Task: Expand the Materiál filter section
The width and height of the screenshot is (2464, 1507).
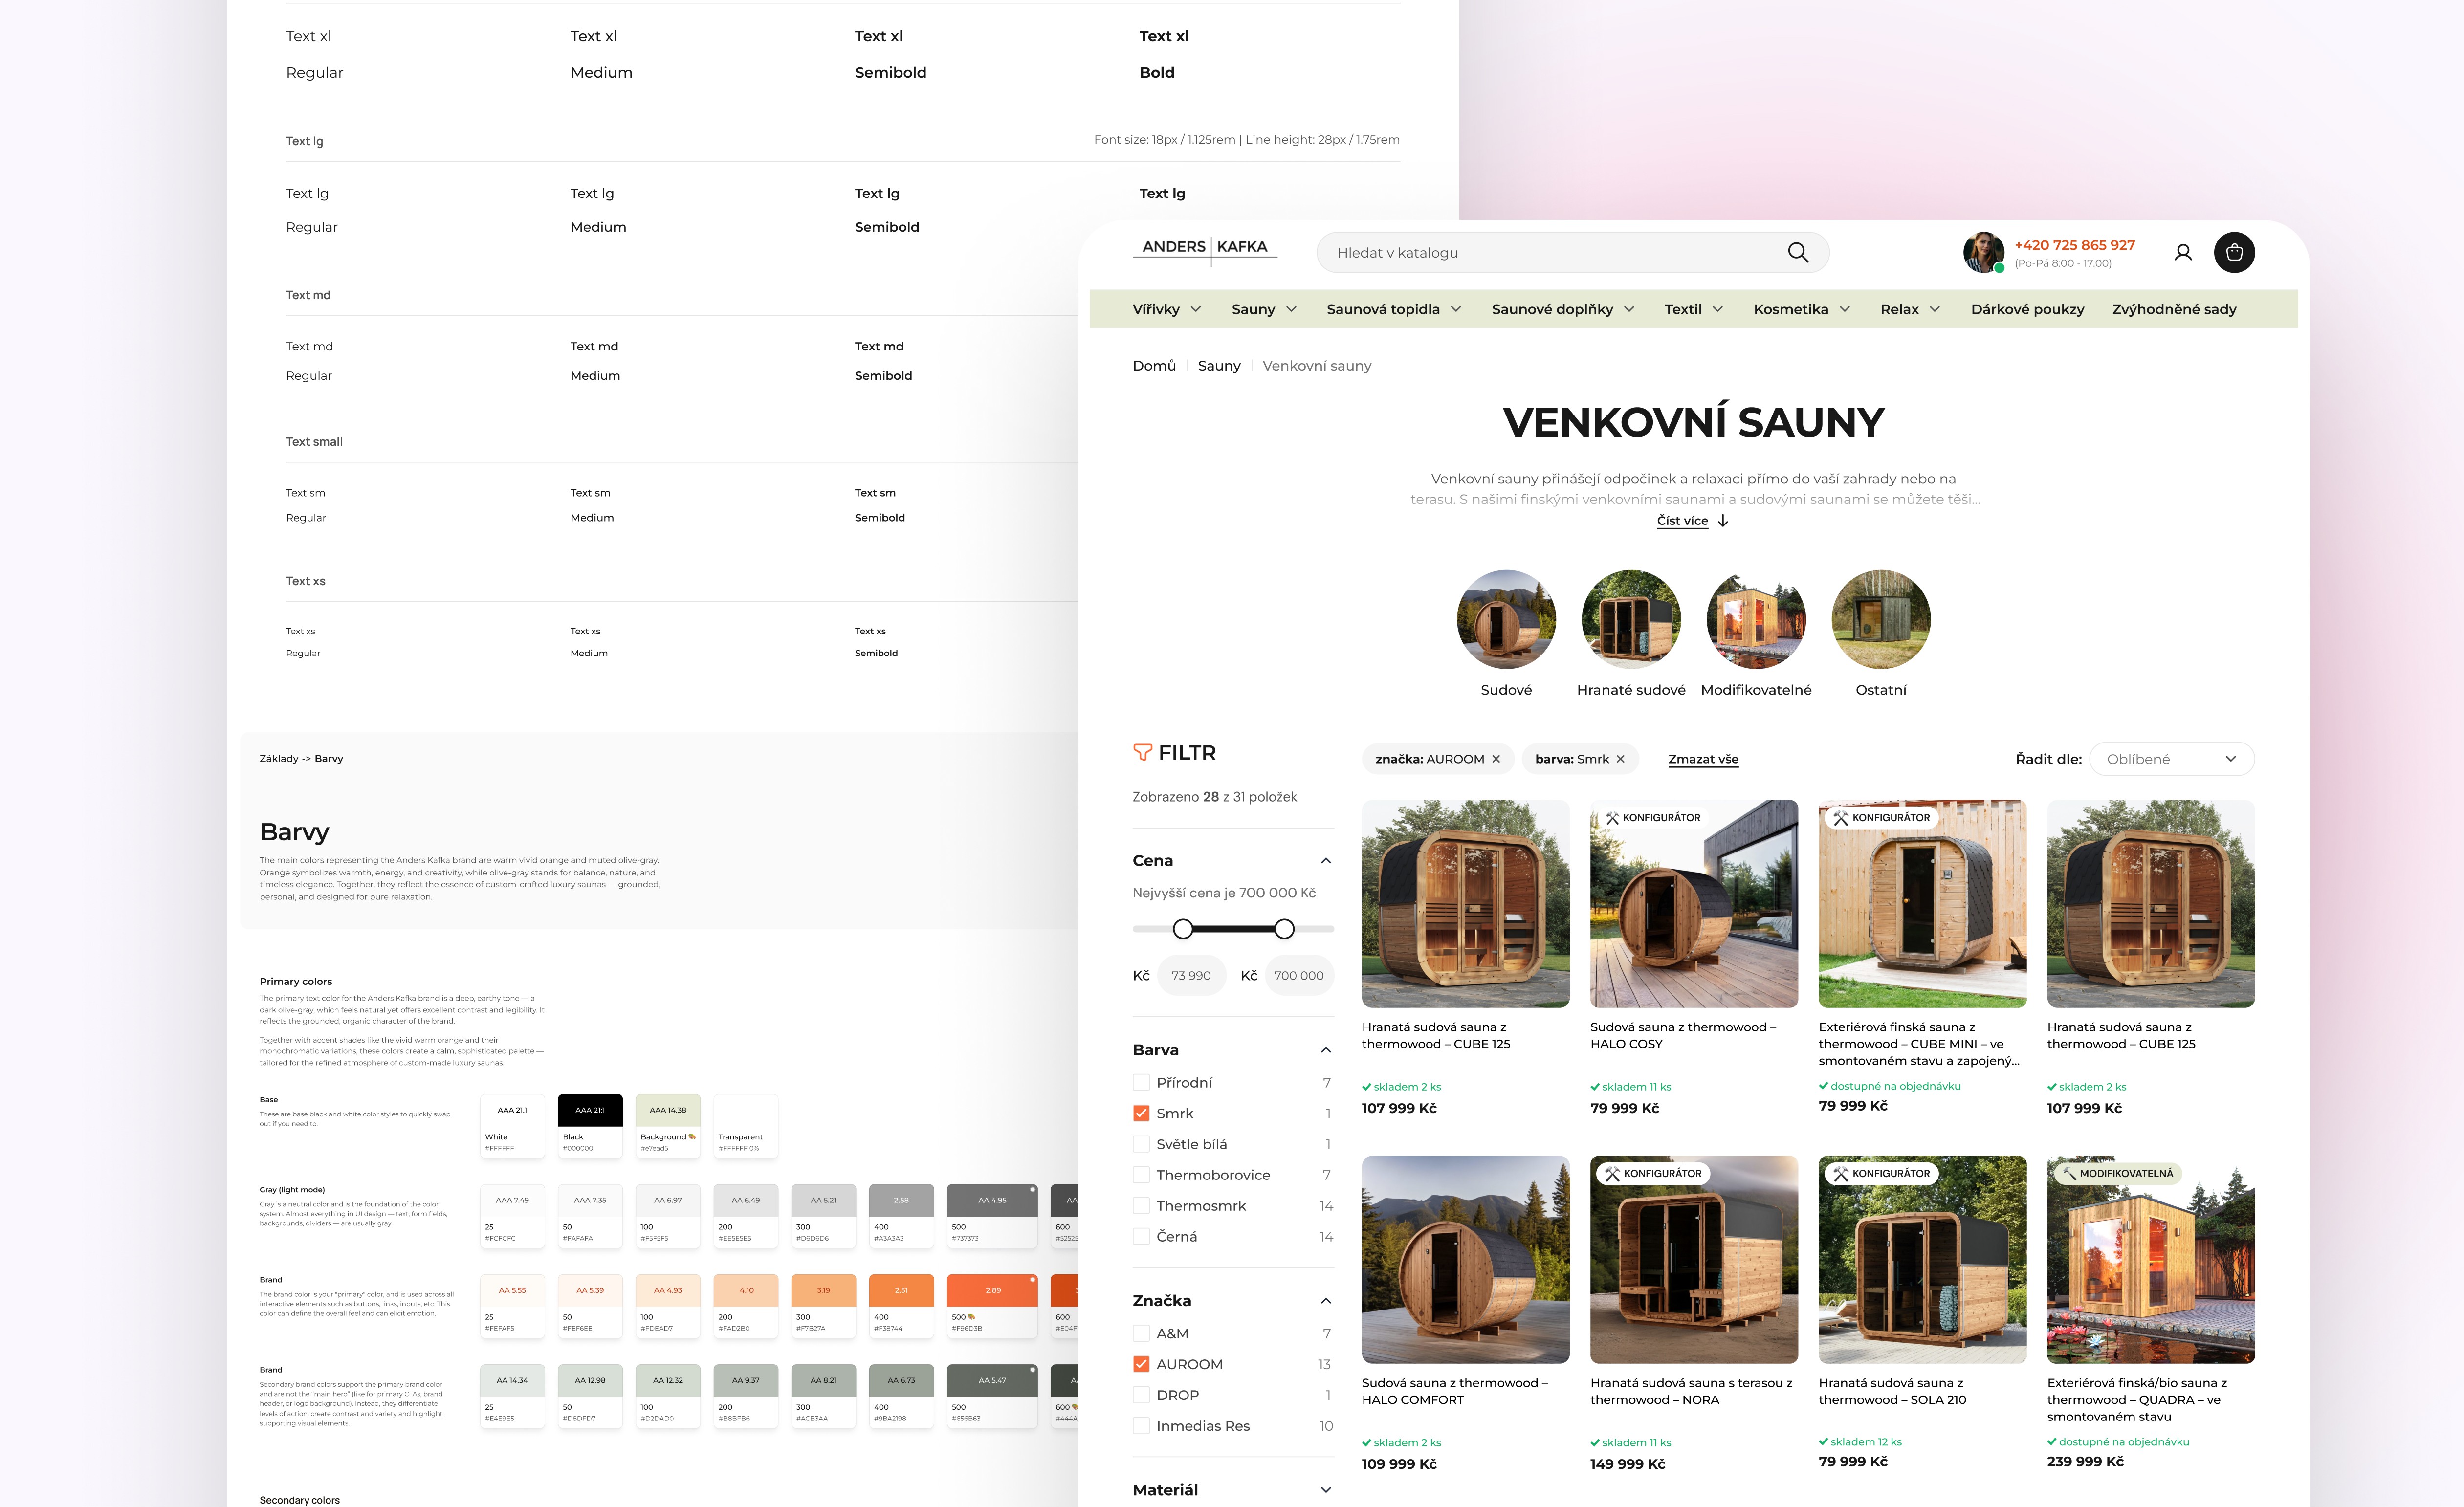Action: coord(1325,1490)
